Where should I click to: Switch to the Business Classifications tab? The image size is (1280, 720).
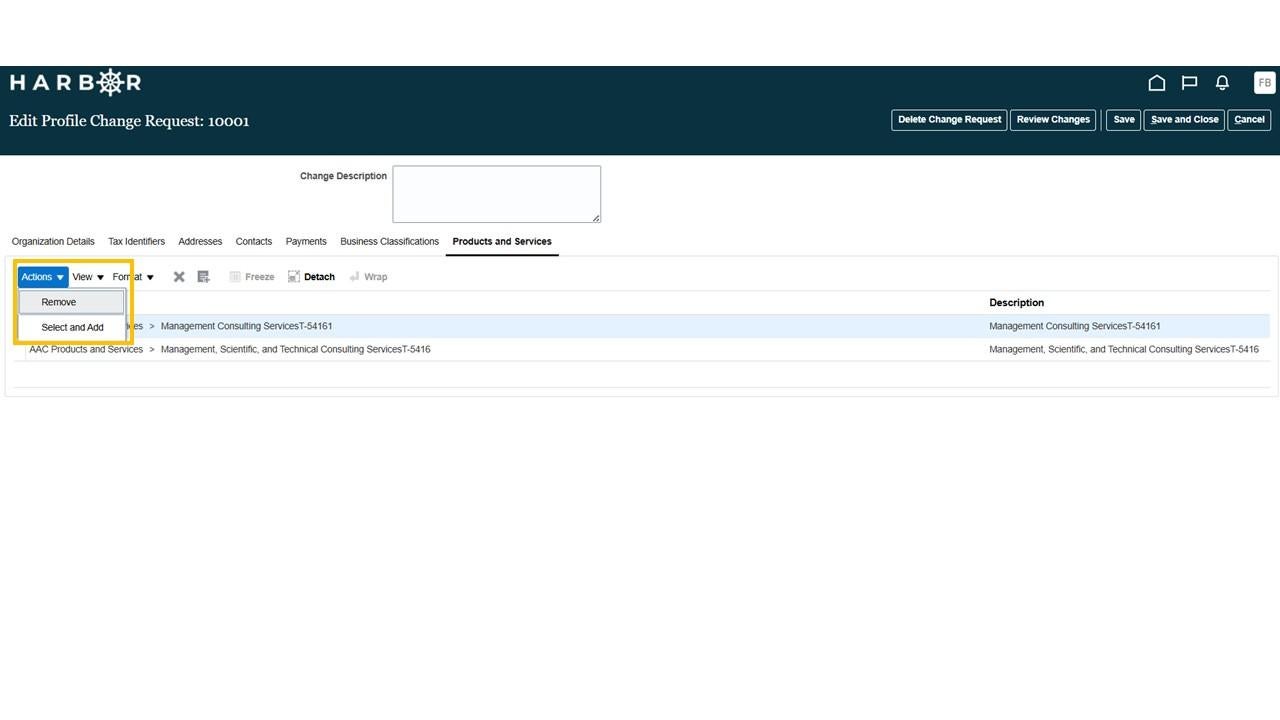point(389,241)
